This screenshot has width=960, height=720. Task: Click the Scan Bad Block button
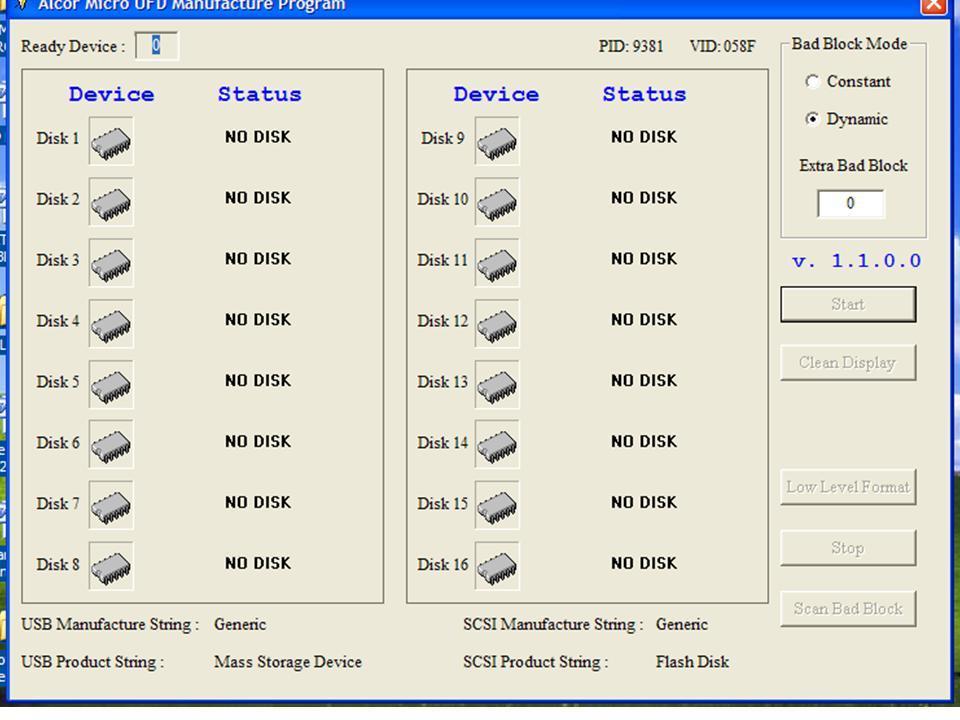(848, 608)
